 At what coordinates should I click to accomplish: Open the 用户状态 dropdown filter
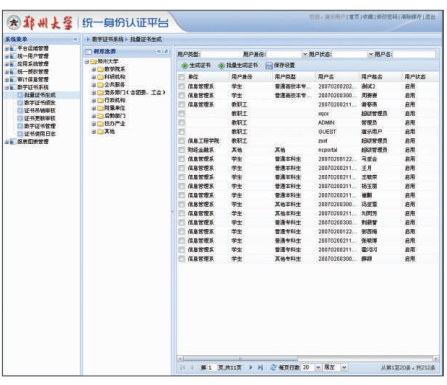coord(371,54)
